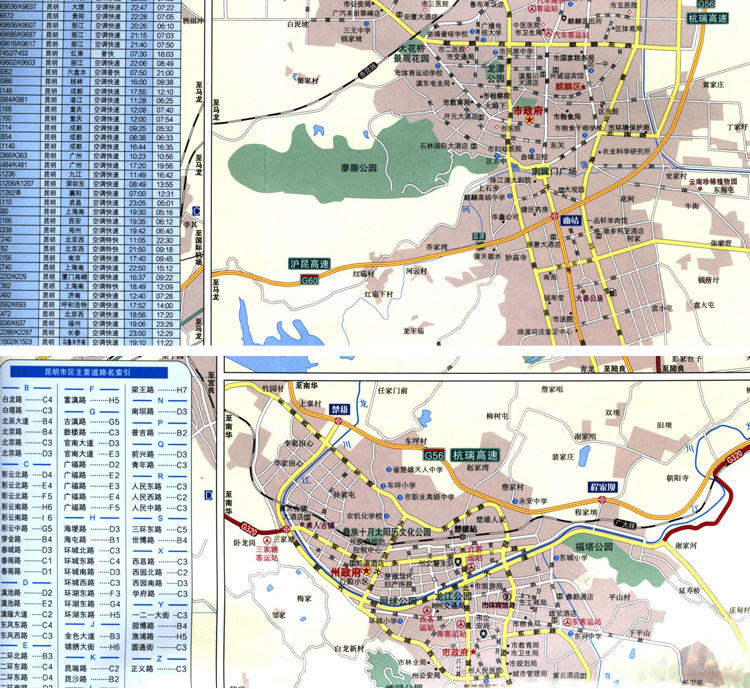Click the blue D grid marker

click(x=209, y=495)
